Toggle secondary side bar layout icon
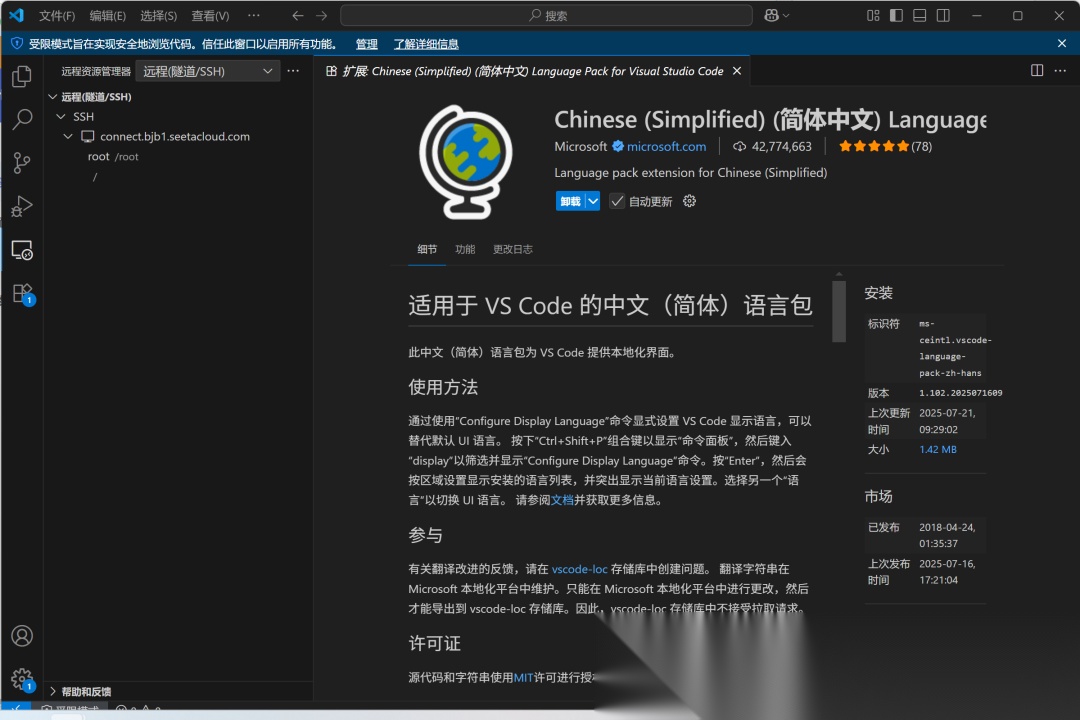This screenshot has height=720, width=1080. [x=943, y=15]
